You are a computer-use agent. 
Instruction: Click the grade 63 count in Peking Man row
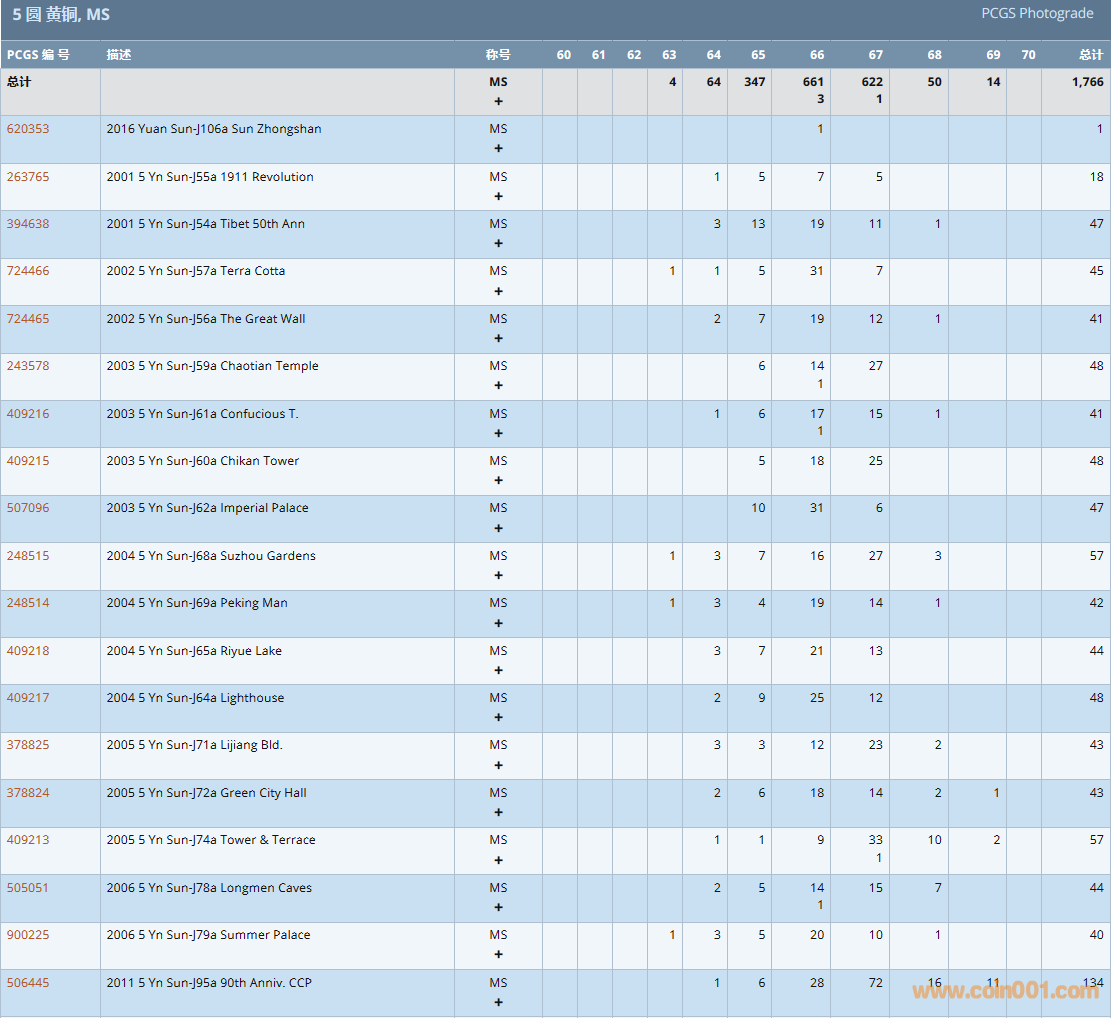point(672,603)
